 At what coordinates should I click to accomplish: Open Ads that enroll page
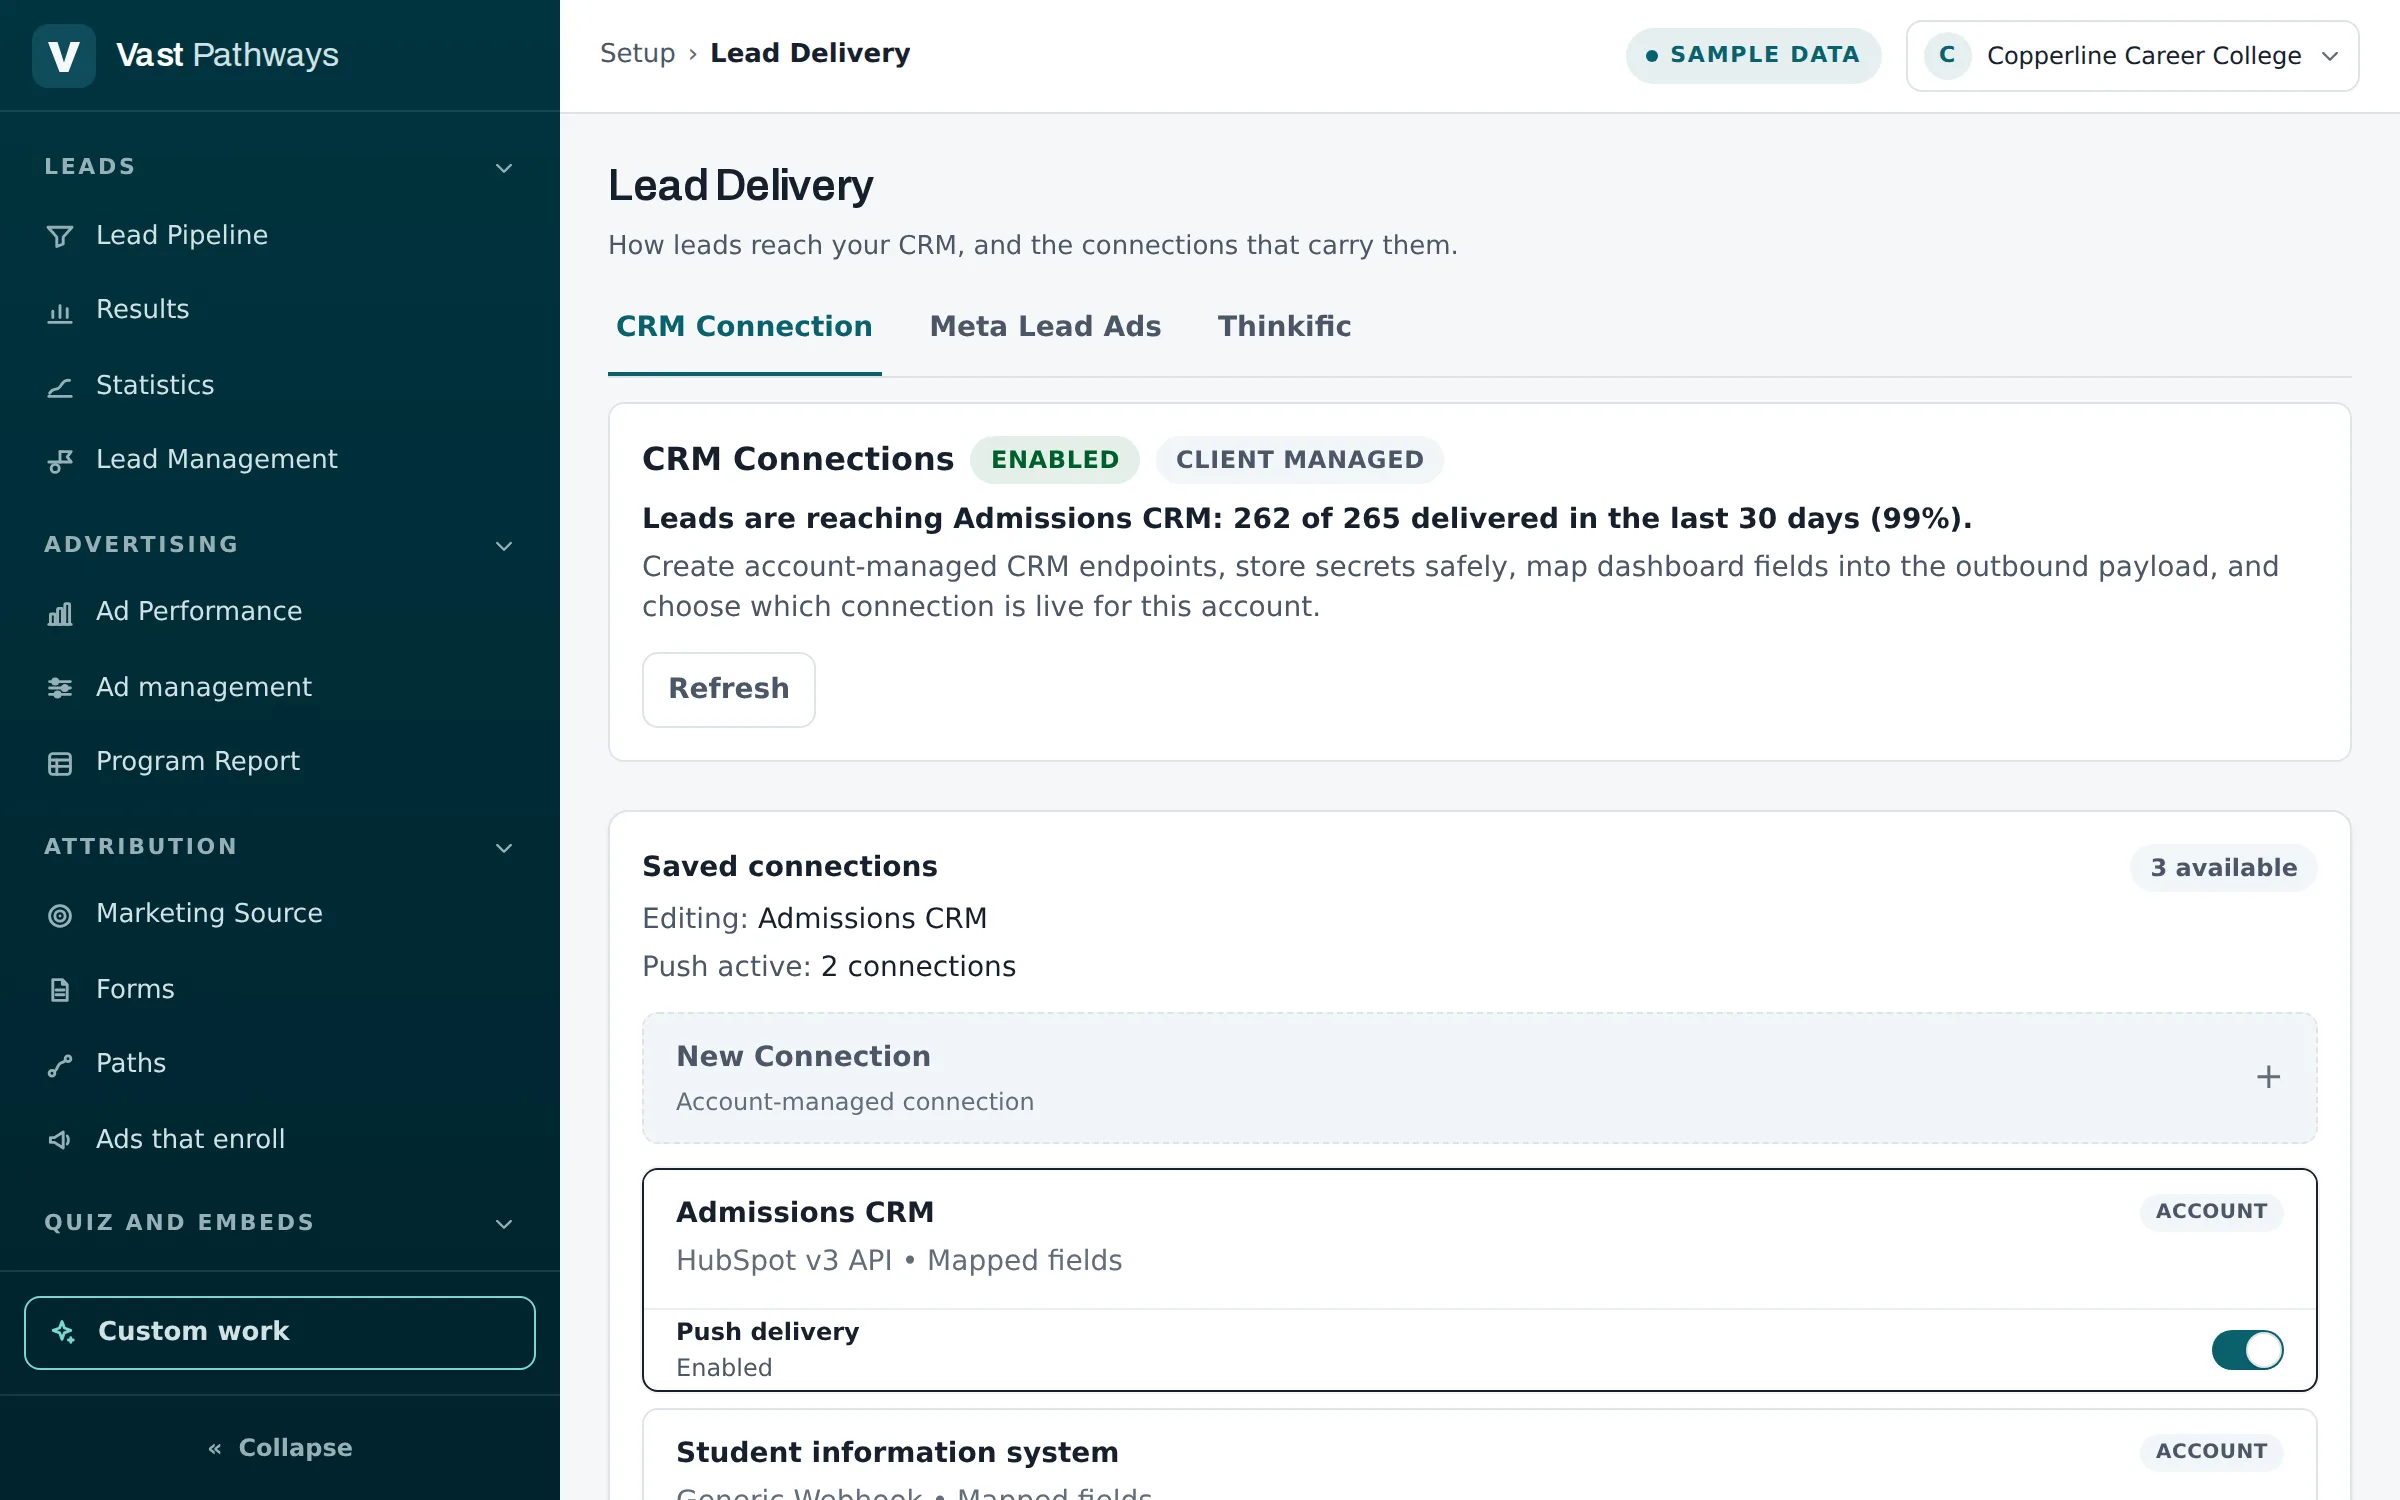[x=280, y=1140]
